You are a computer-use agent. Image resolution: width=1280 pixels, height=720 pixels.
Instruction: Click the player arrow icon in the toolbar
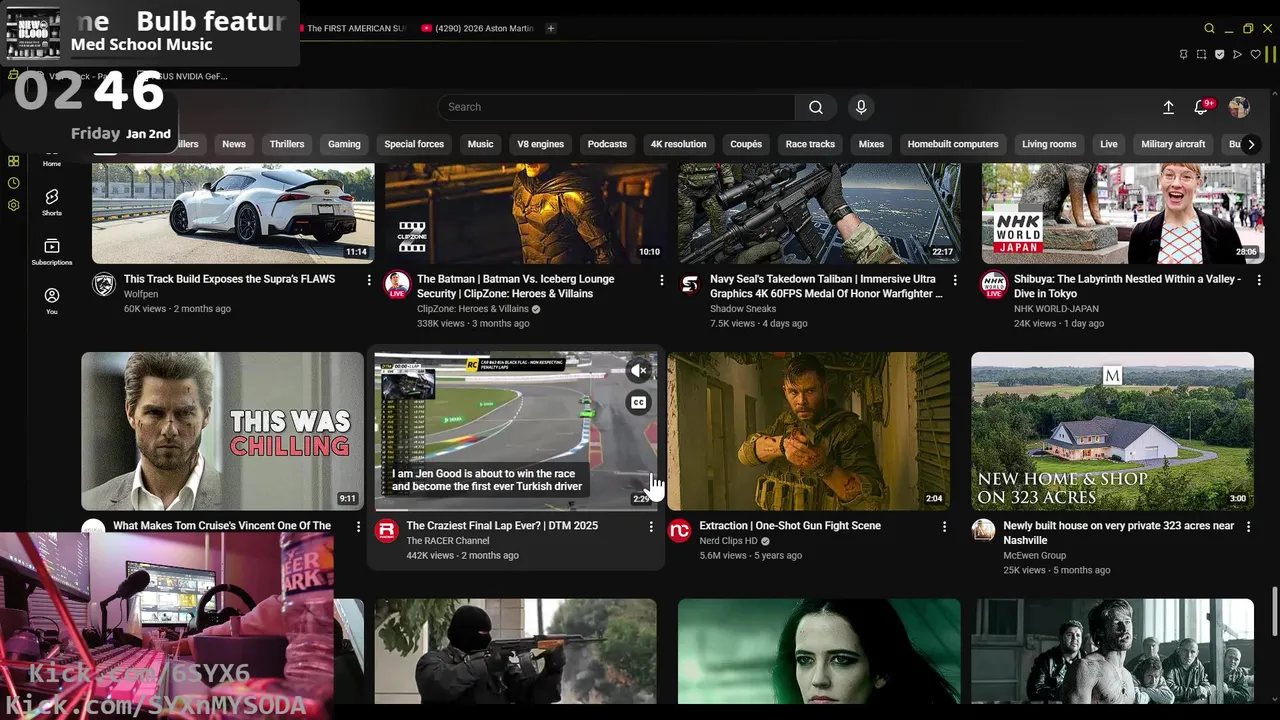tap(1237, 54)
